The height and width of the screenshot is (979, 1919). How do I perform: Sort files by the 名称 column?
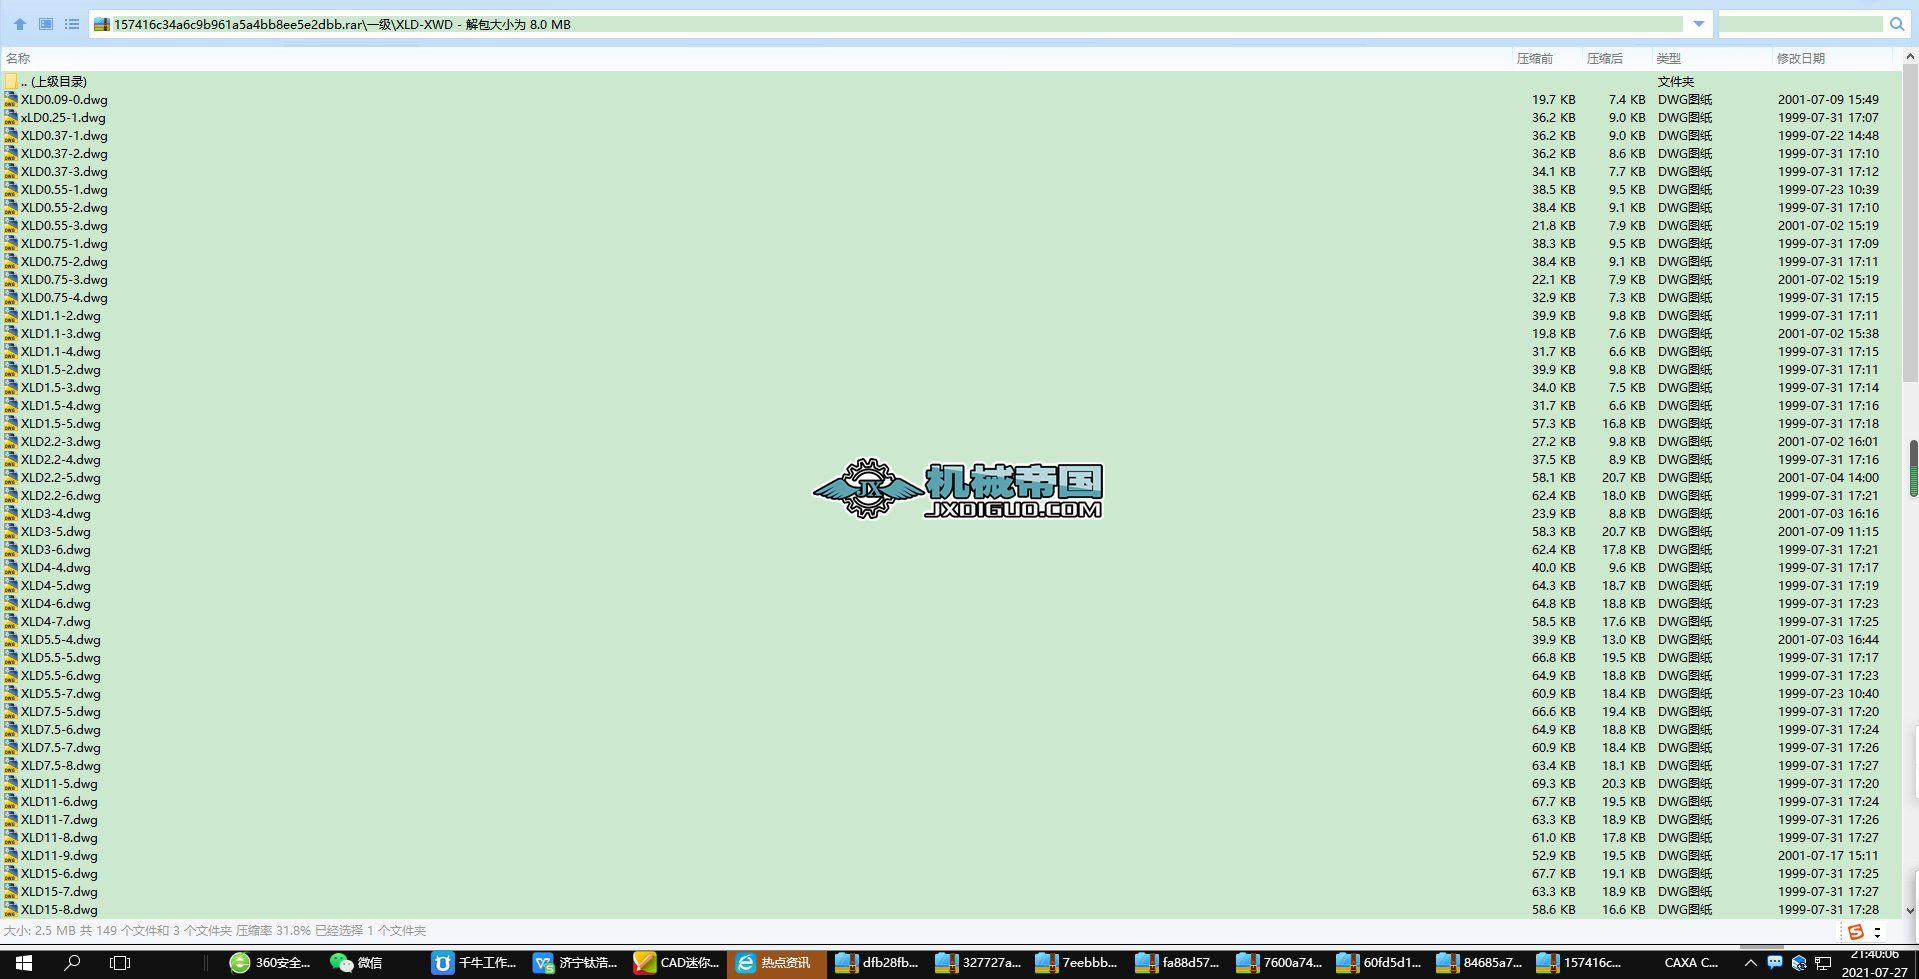[19, 58]
